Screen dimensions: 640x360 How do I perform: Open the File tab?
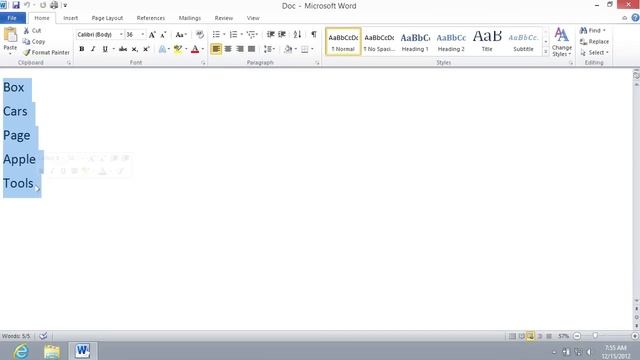(x=12, y=18)
